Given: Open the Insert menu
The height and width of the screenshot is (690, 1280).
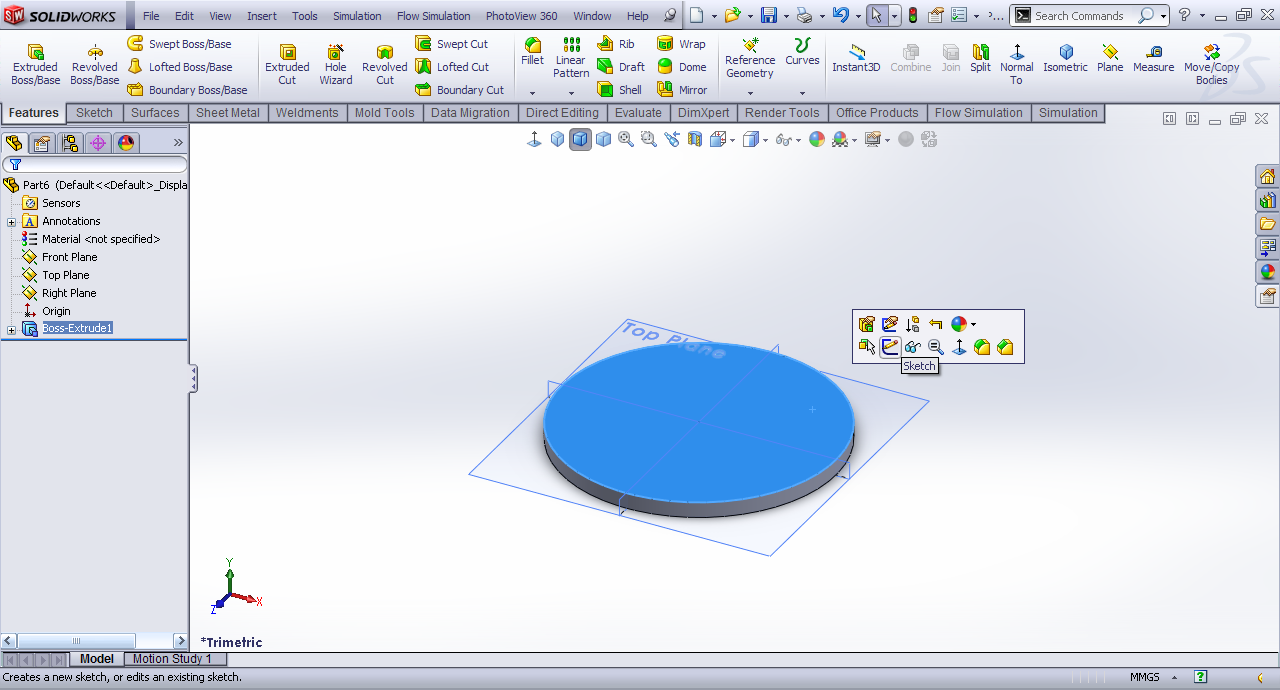Looking at the screenshot, I should [262, 16].
